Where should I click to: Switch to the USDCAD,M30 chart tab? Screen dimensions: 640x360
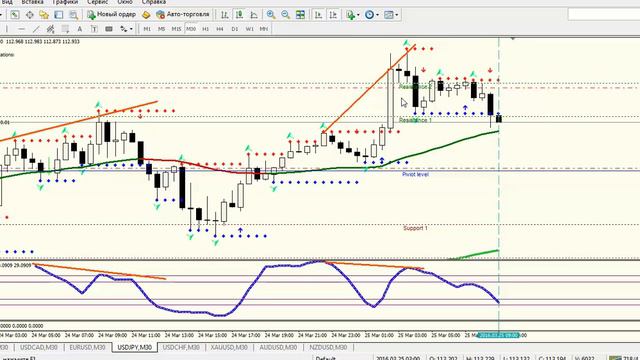39,347
